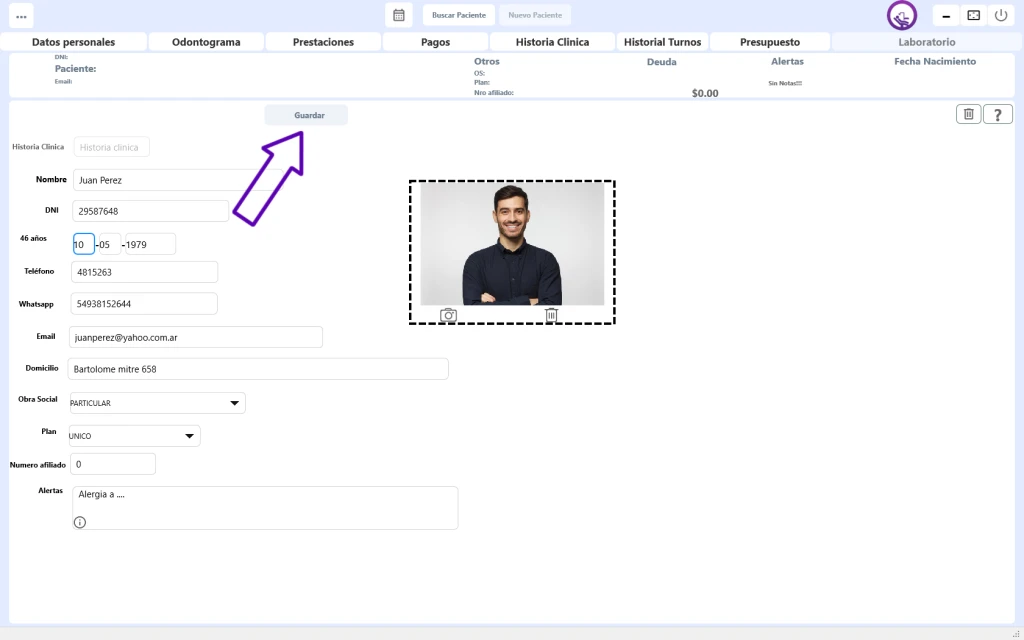Open the Historia Clinica tab

point(552,42)
